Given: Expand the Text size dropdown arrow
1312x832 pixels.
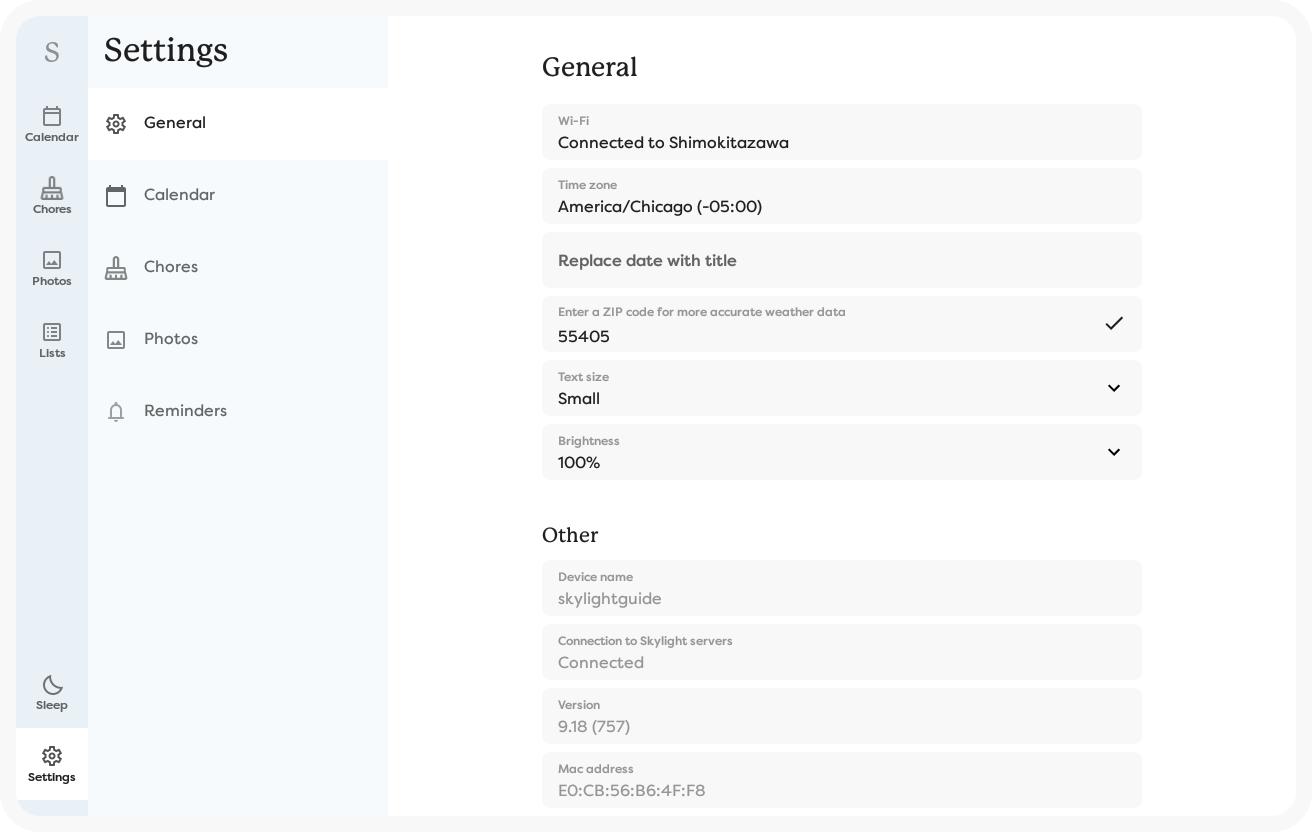Looking at the screenshot, I should coord(1113,388).
